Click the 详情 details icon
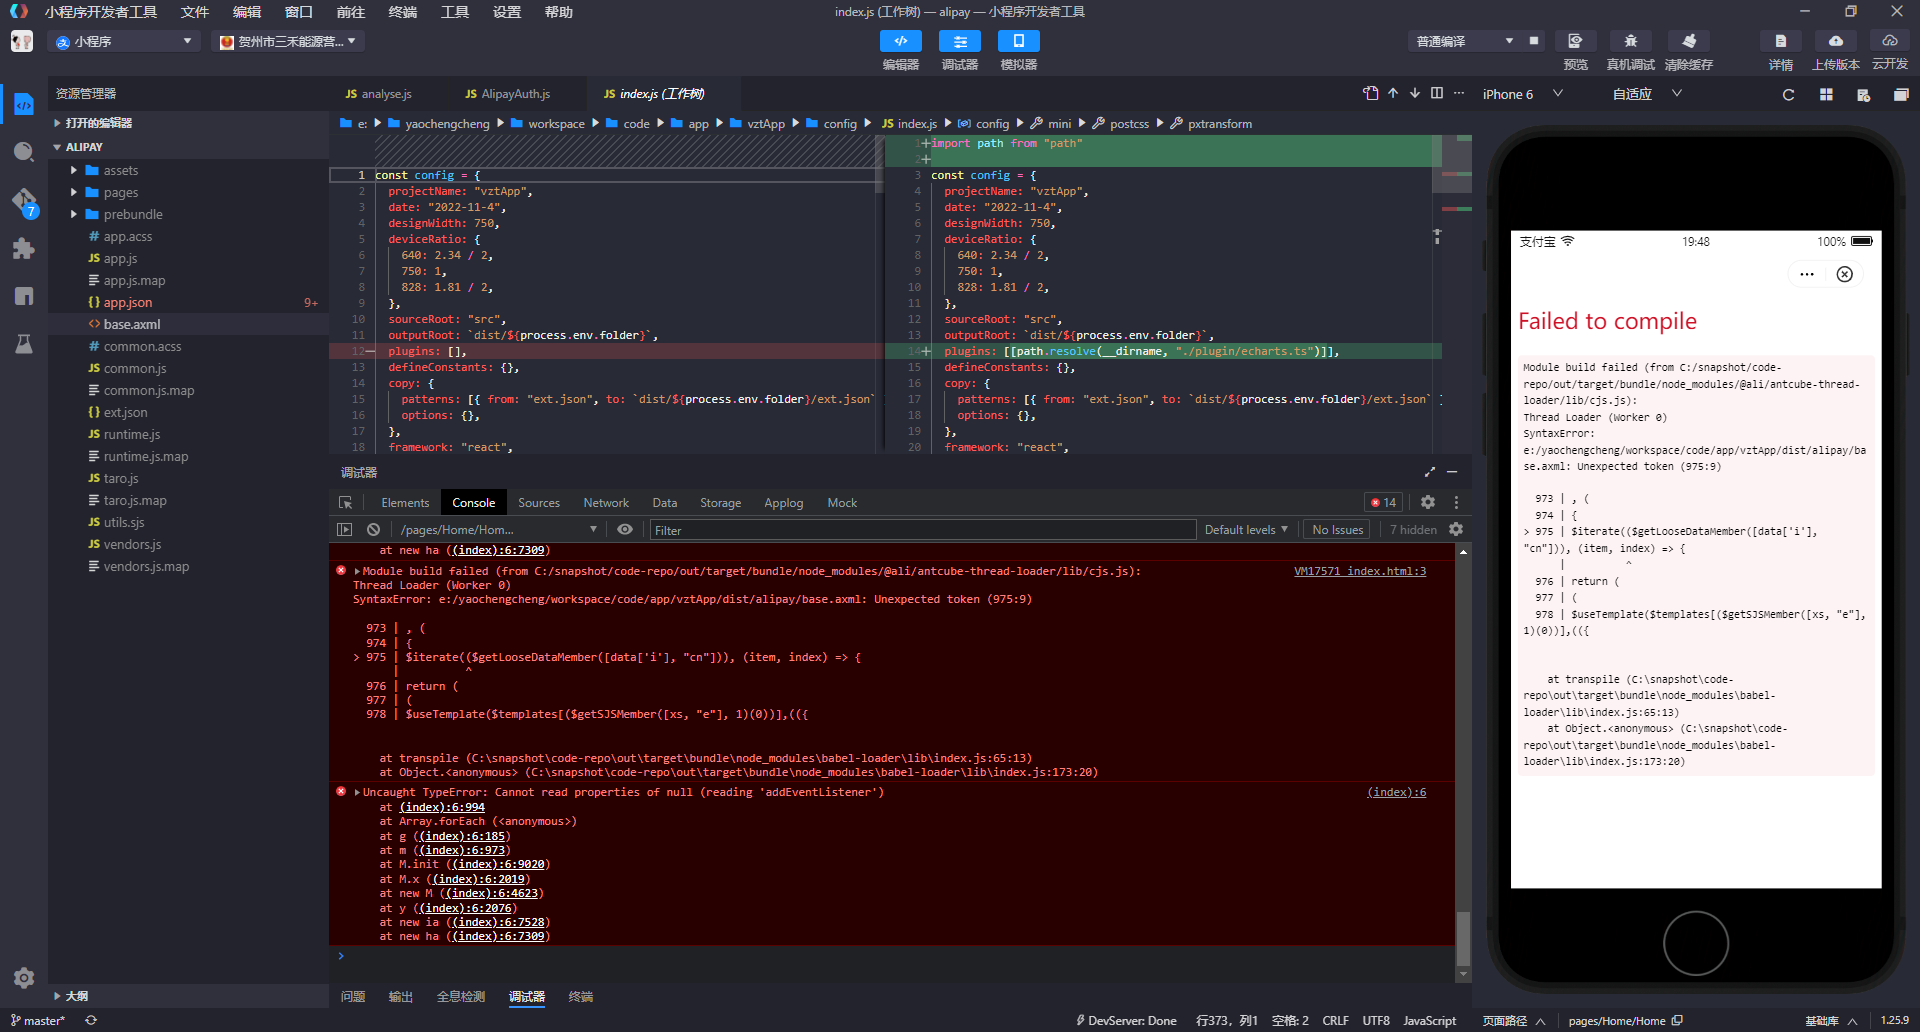The height and width of the screenshot is (1032, 1920). 1780,41
